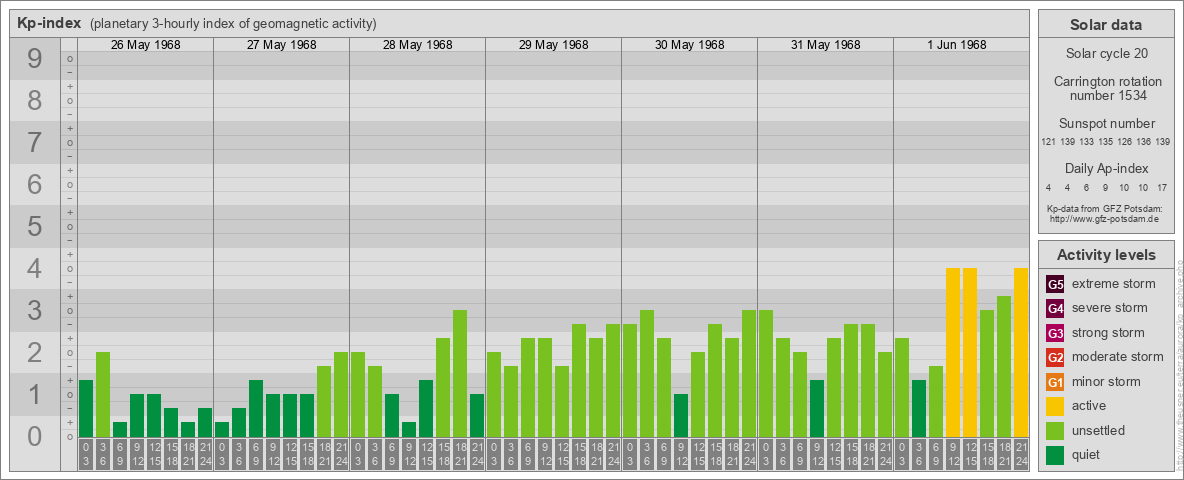This screenshot has width=1184, height=480.
Task: Click the 0-3 time label under 26 May
Action: 86,456
